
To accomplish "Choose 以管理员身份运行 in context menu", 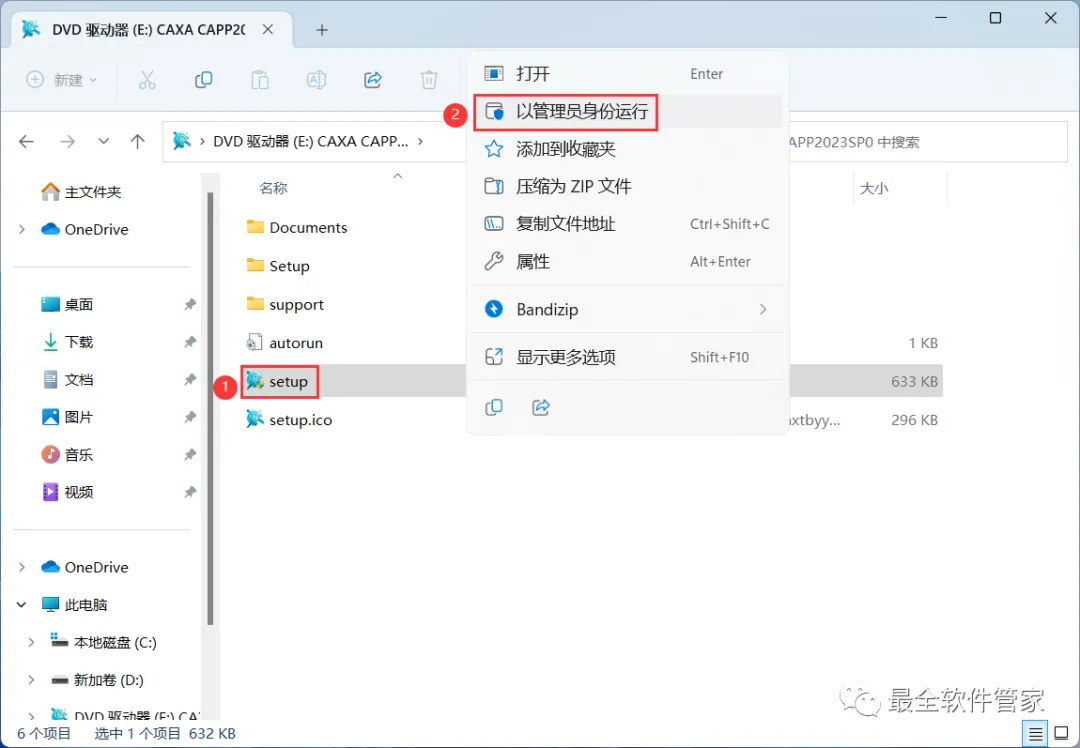I will [x=627, y=112].
